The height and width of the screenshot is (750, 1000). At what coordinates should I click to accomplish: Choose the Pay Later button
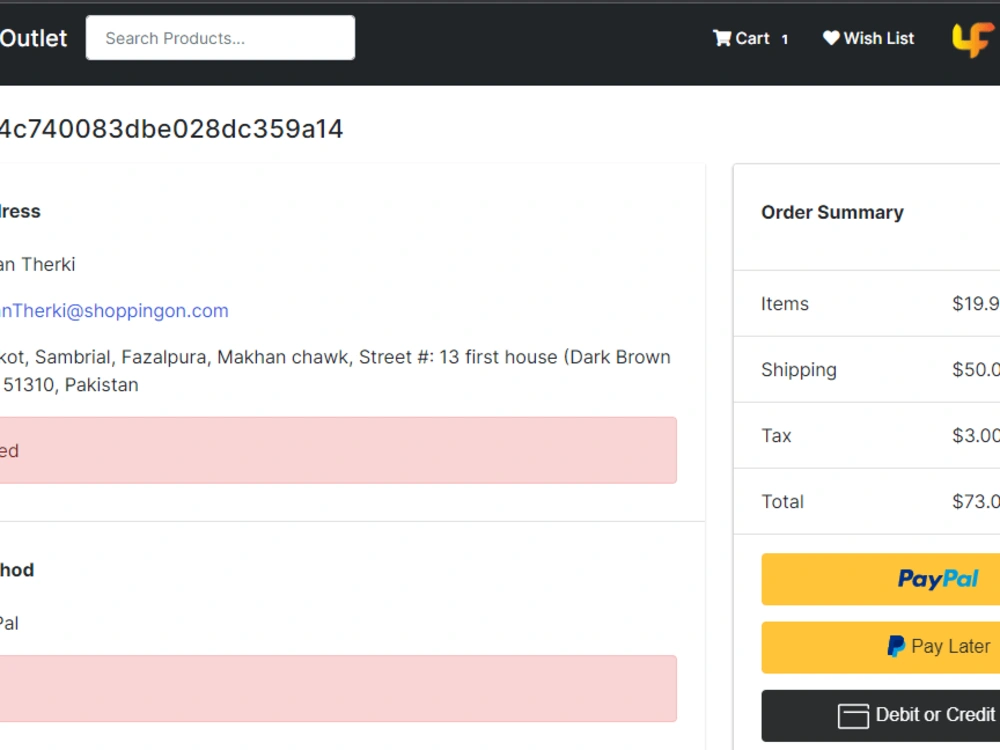[x=881, y=647]
